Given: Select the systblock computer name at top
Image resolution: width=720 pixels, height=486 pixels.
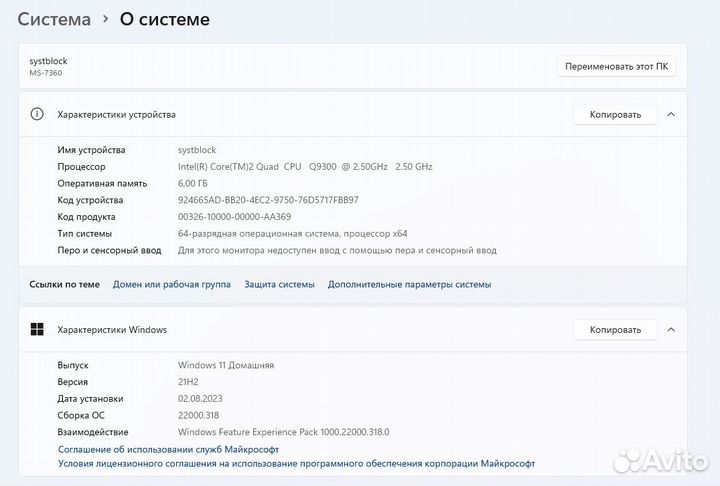Looking at the screenshot, I should [48, 61].
